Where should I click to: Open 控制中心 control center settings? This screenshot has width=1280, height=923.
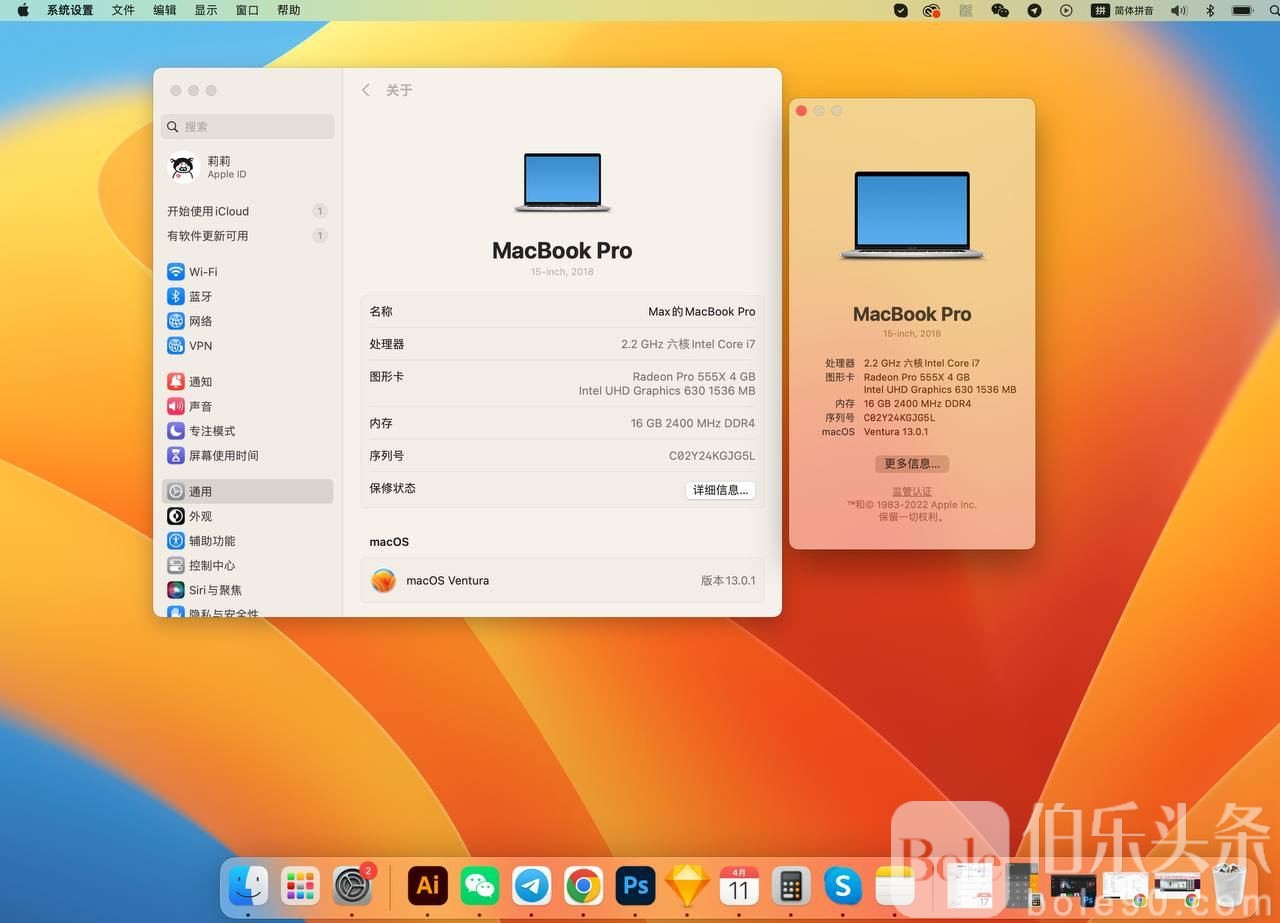click(211, 566)
